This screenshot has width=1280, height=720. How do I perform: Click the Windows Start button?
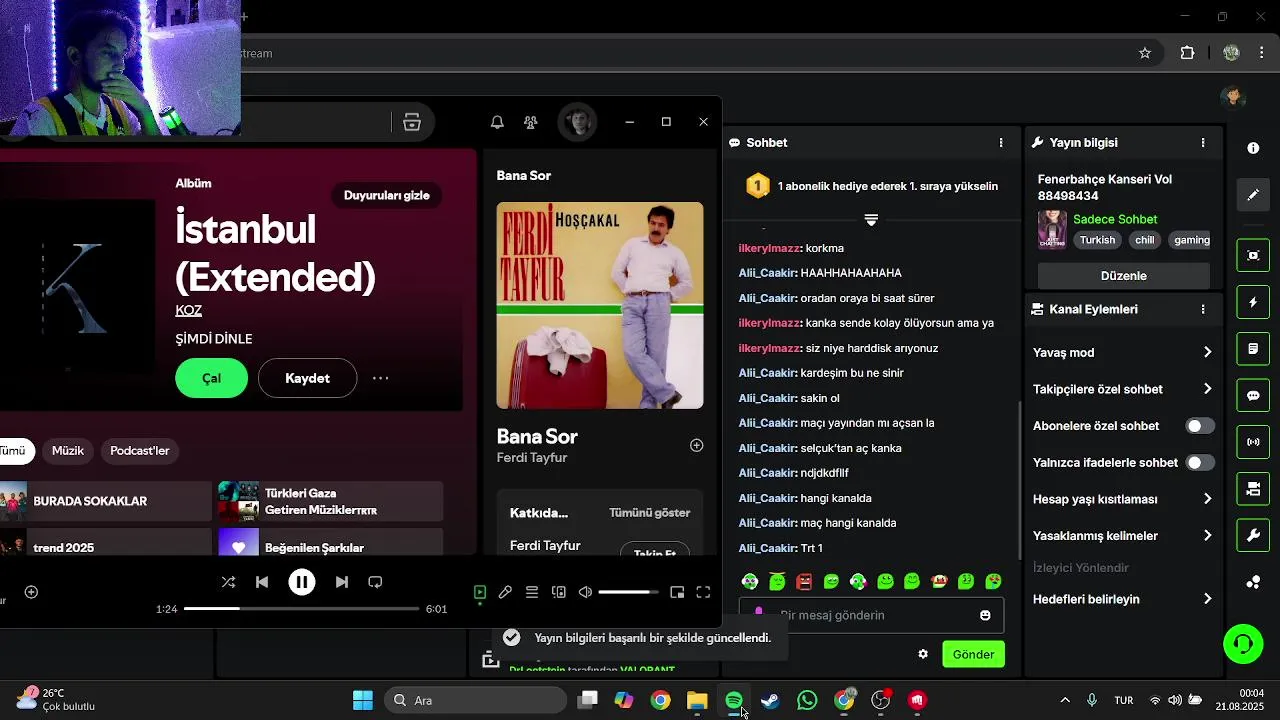(362, 700)
